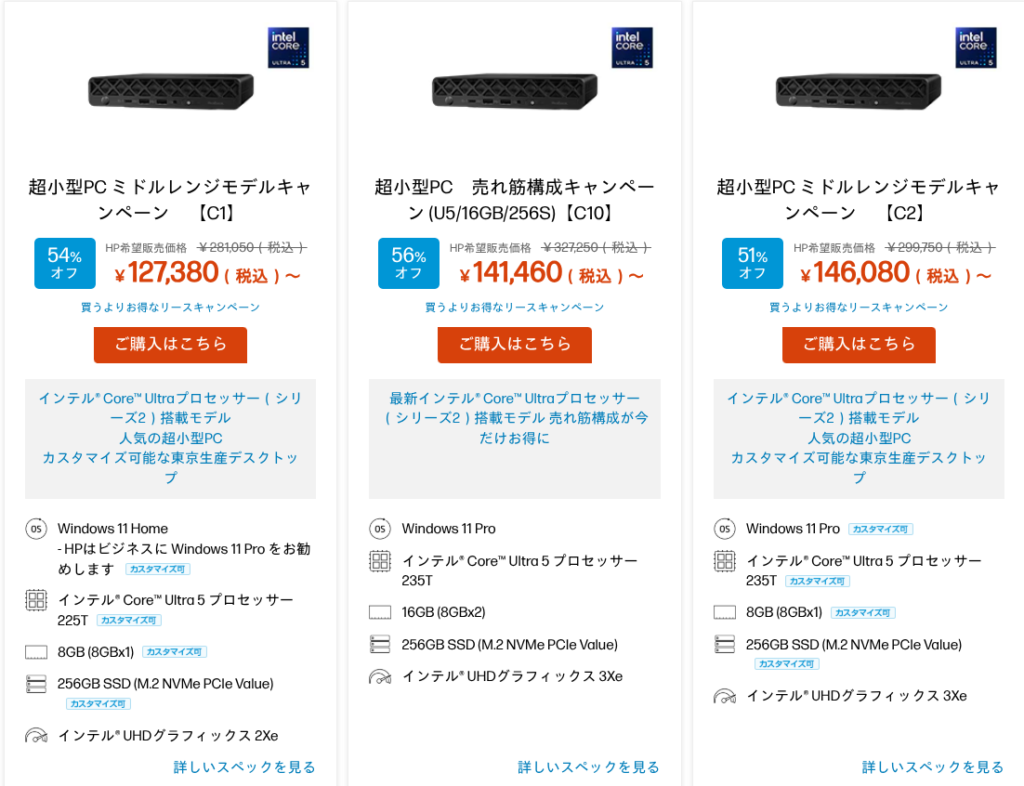1024x786 pixels.
Task: Click the Intel Core Ultra 5 badge on the C1 card
Action: [288, 48]
